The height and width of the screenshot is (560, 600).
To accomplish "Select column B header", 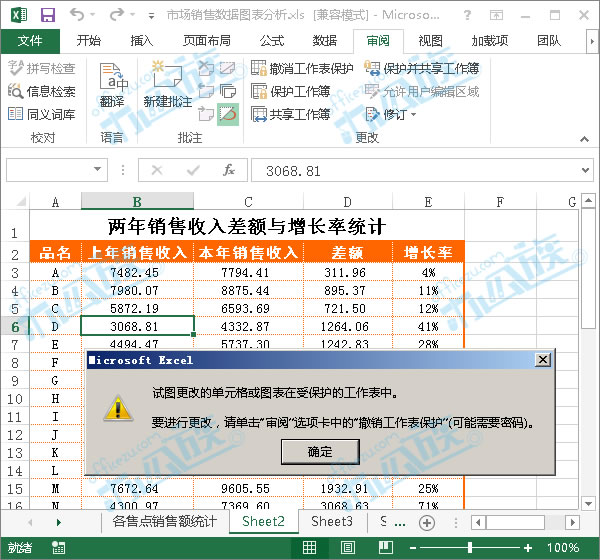I will click(137, 201).
